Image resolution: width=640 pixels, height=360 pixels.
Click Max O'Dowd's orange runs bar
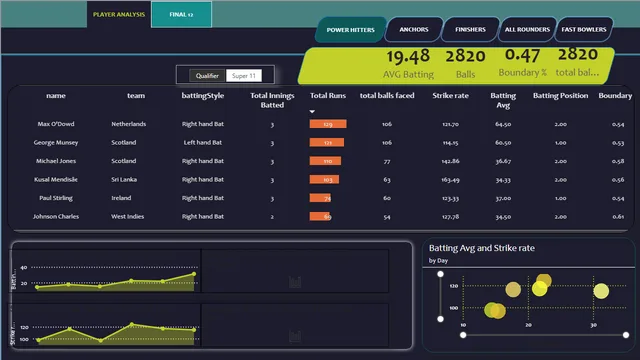(328, 124)
